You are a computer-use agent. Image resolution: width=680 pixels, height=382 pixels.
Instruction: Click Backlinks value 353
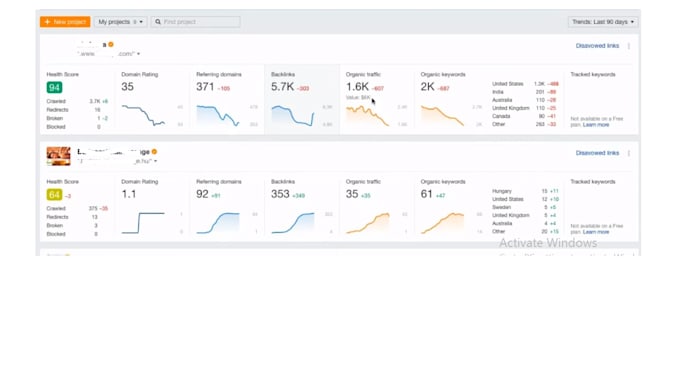280,194
